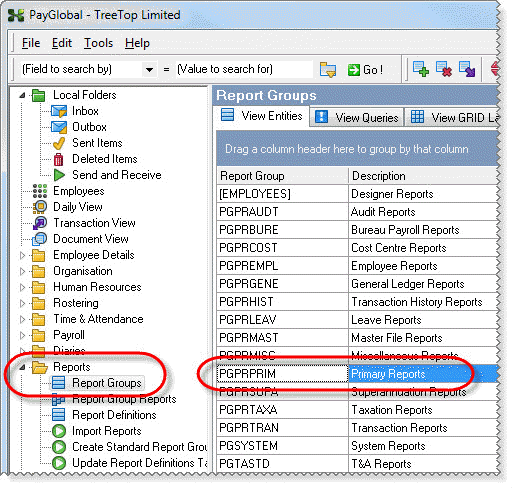Sort by Description column header
517x492 pixels.
423,176
